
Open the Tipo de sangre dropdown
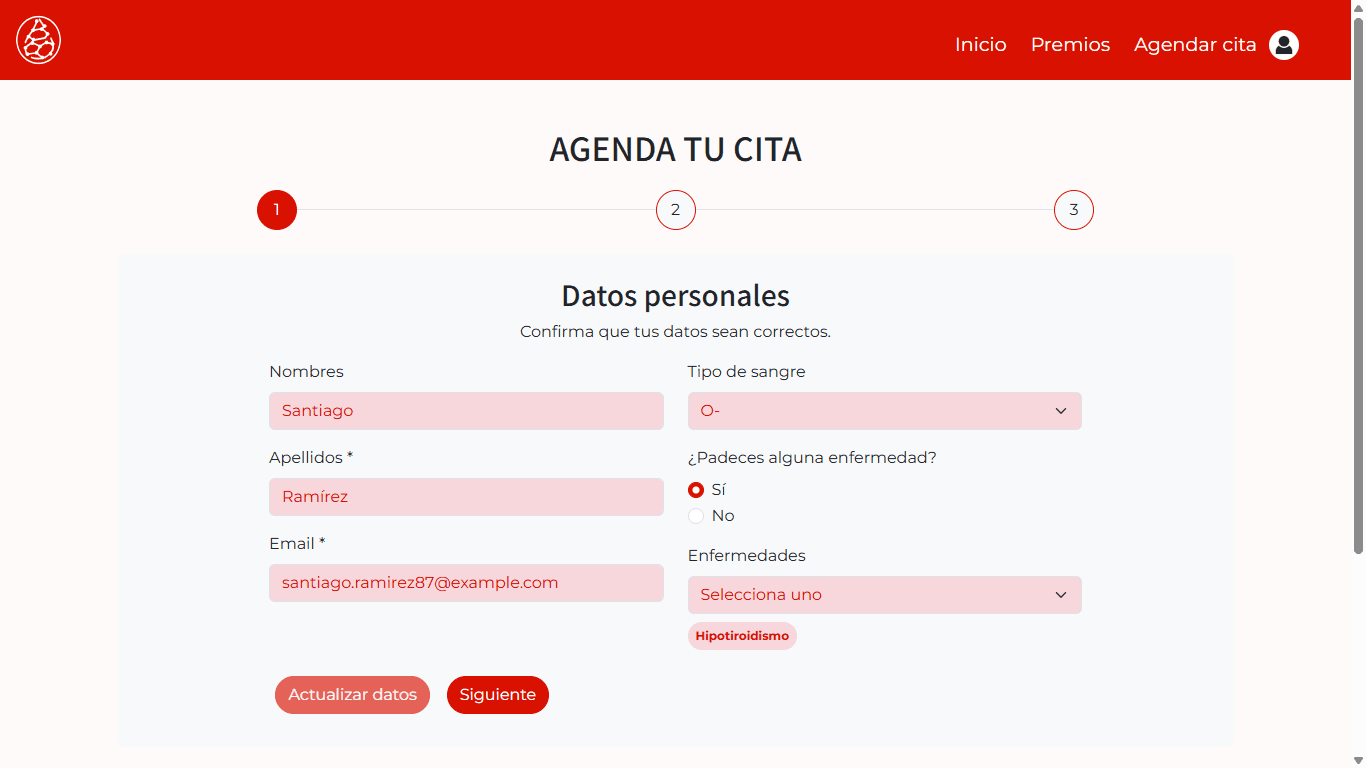(x=884, y=411)
